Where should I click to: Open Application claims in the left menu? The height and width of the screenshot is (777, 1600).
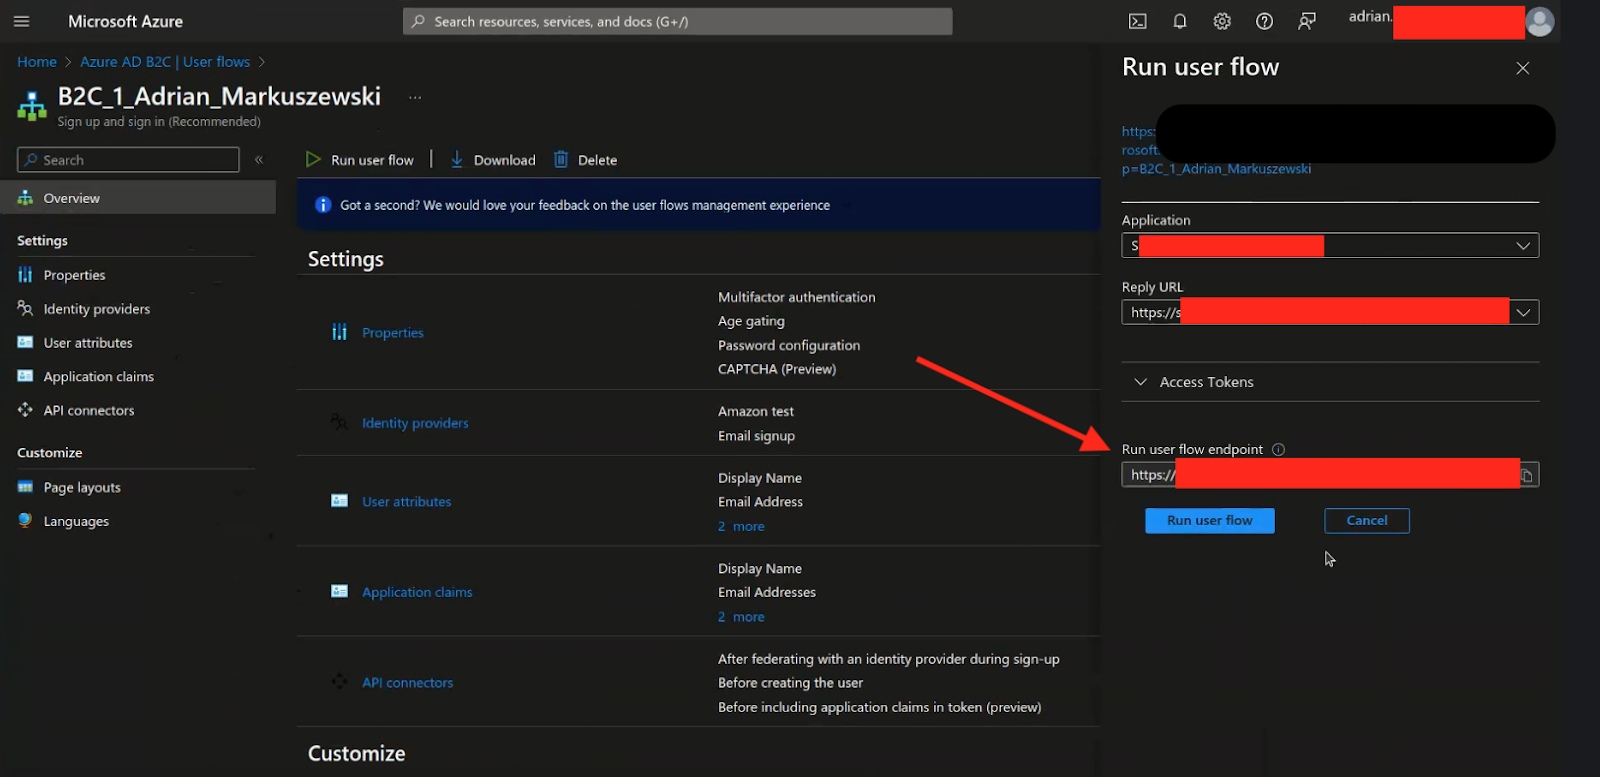(x=98, y=377)
